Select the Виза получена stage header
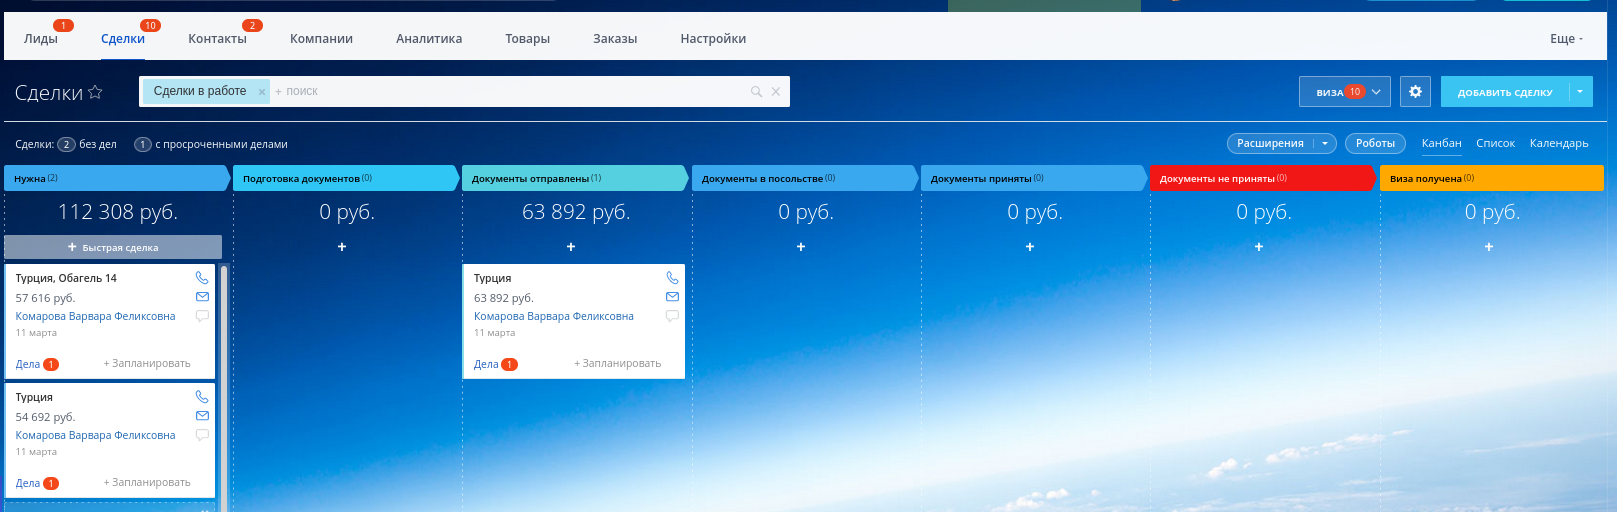This screenshot has width=1617, height=512. click(1492, 178)
